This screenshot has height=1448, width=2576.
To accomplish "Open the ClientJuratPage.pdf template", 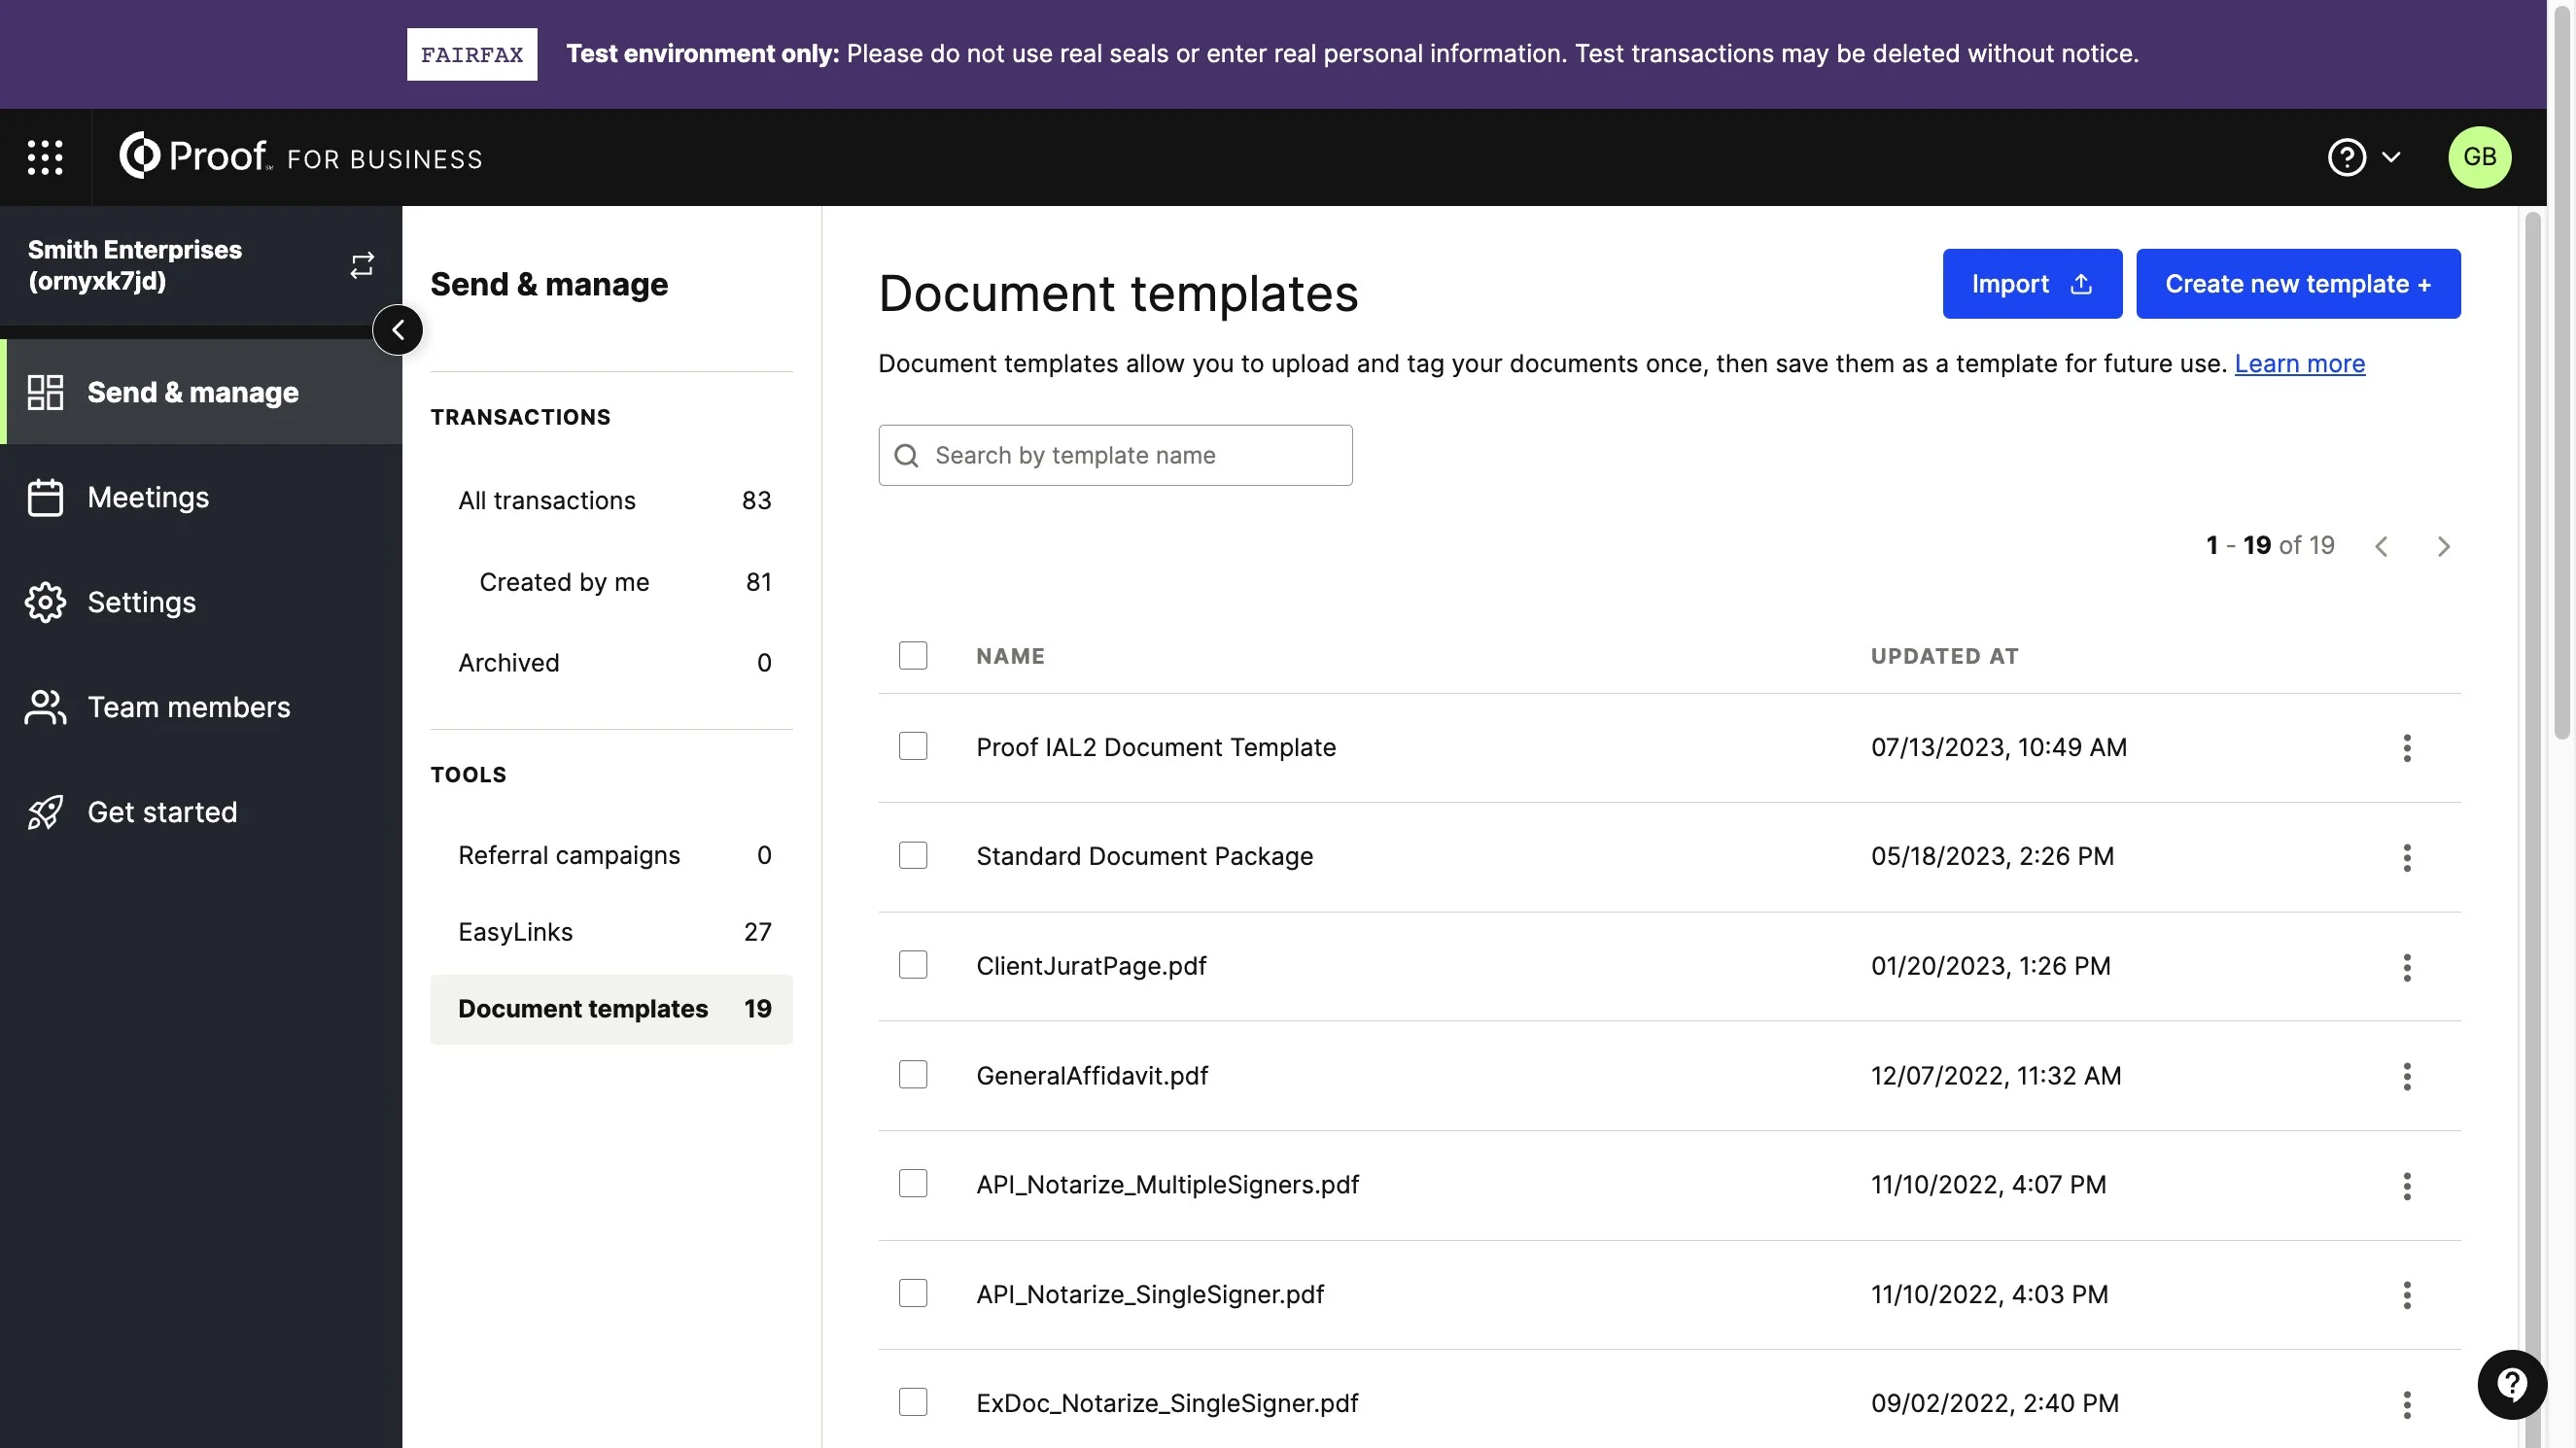I will pos(1091,966).
